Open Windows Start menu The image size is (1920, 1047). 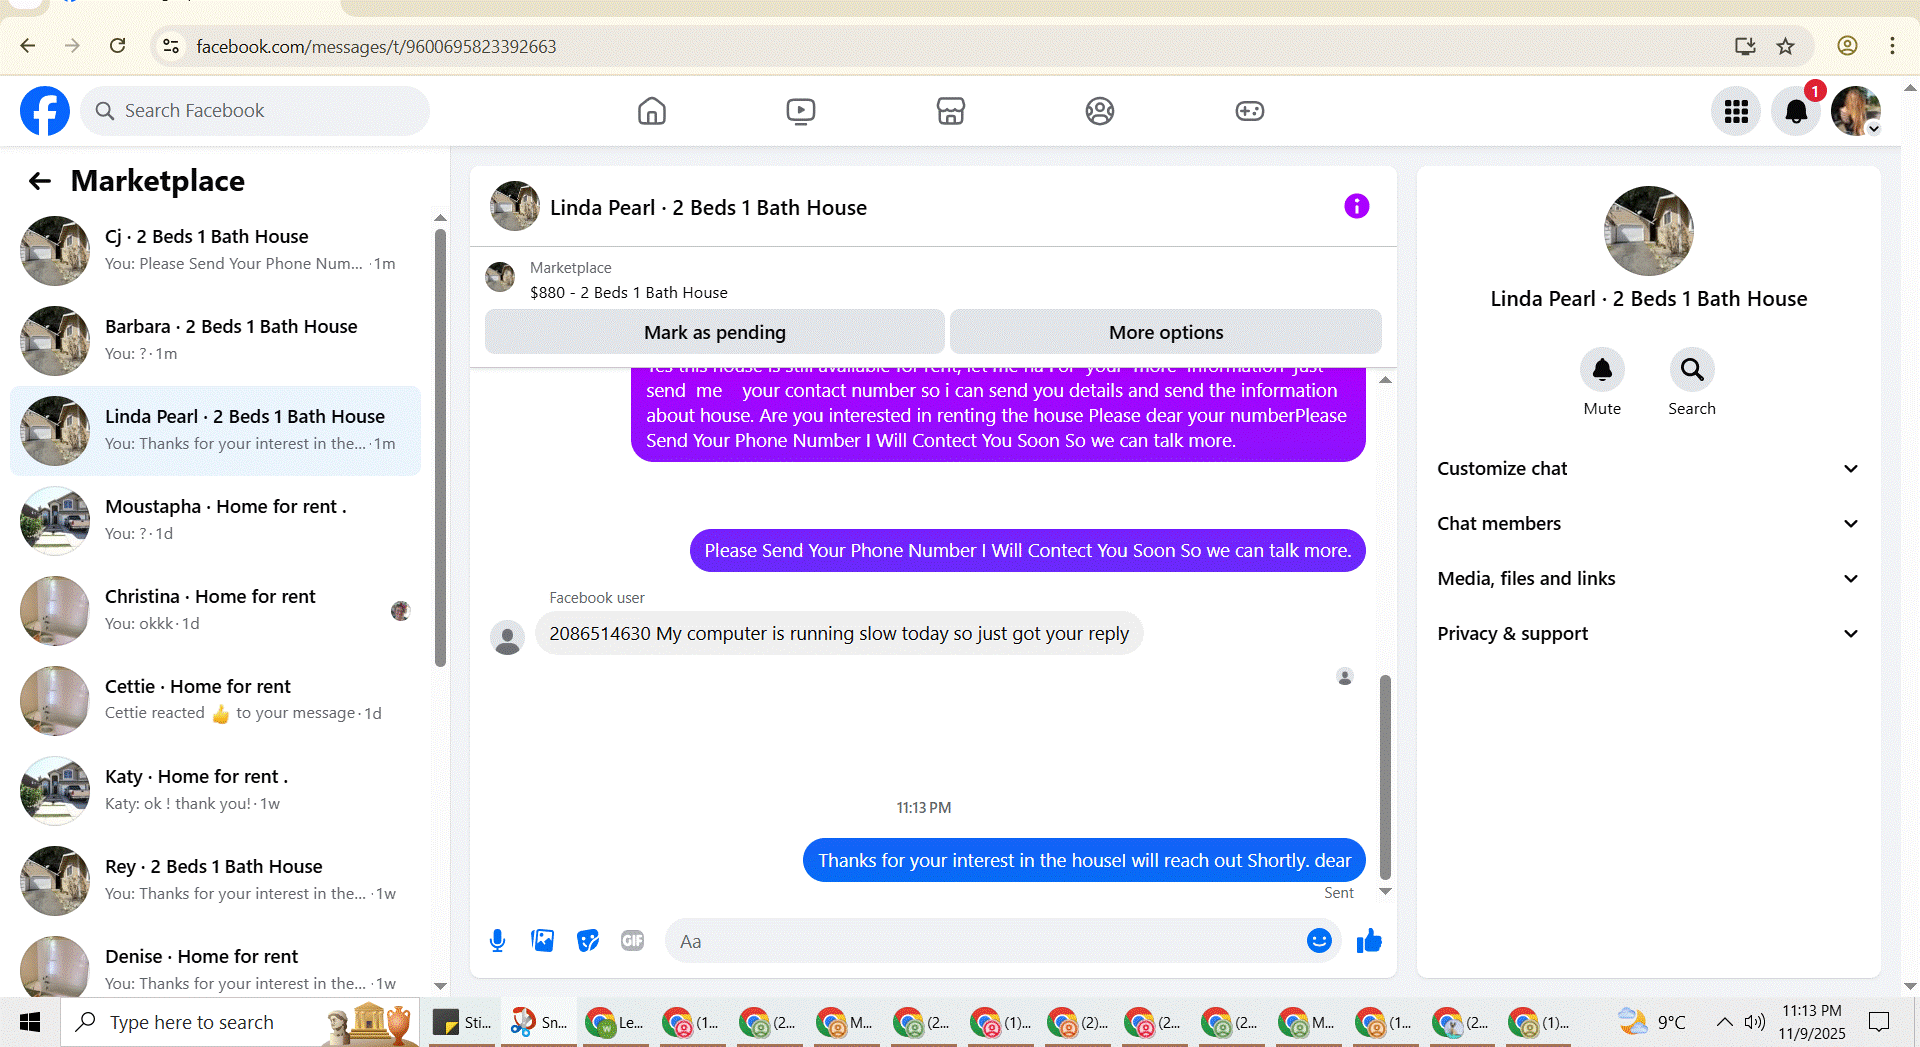[x=30, y=1022]
